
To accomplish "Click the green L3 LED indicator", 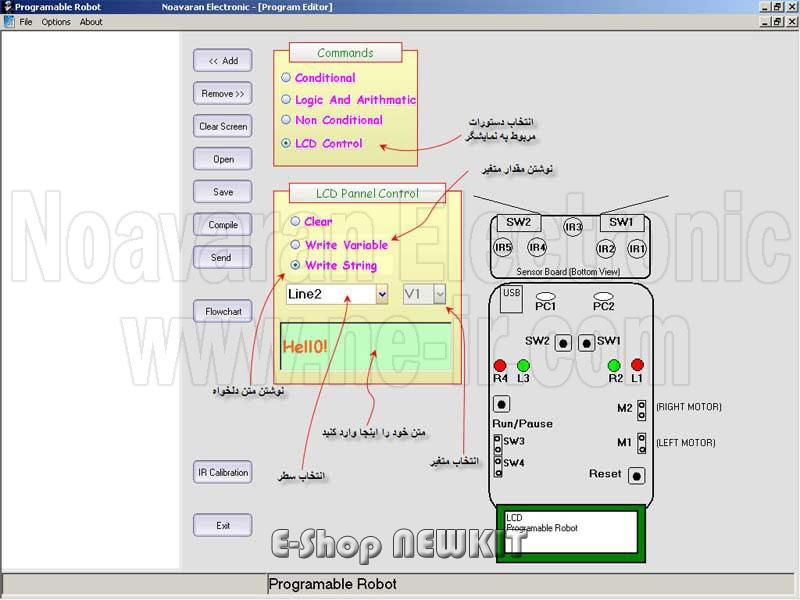I will [x=522, y=365].
